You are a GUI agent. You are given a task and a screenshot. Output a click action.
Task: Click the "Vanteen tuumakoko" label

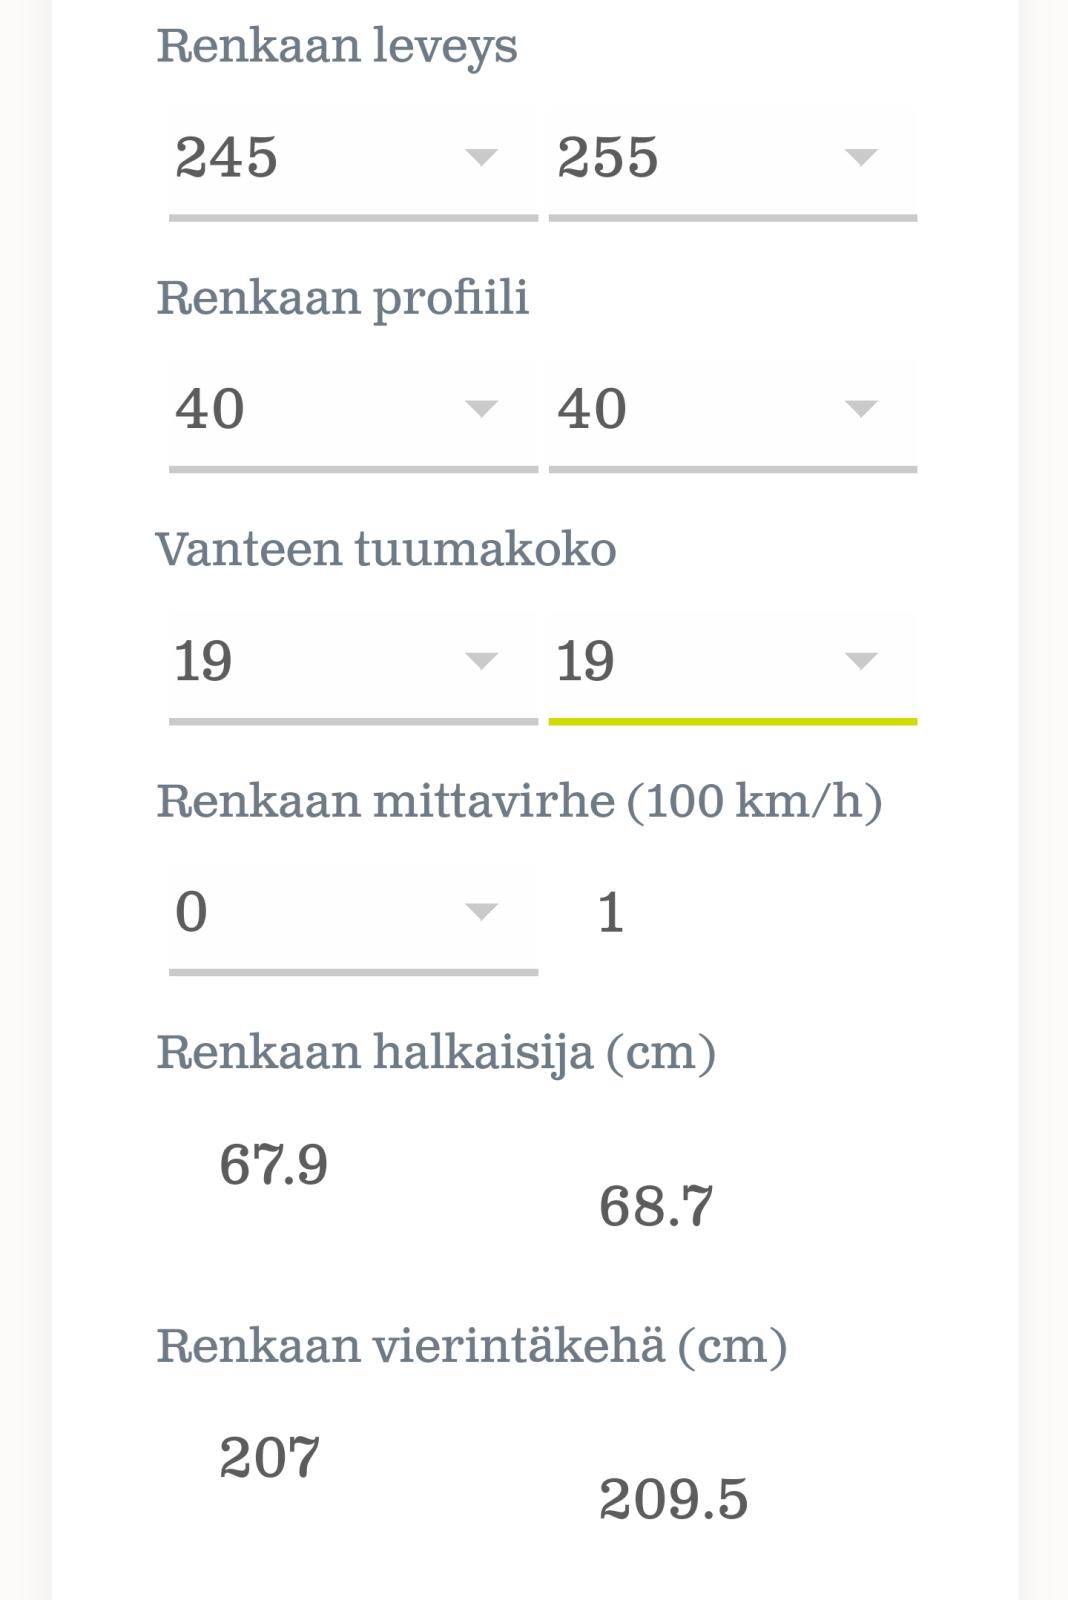(386, 549)
